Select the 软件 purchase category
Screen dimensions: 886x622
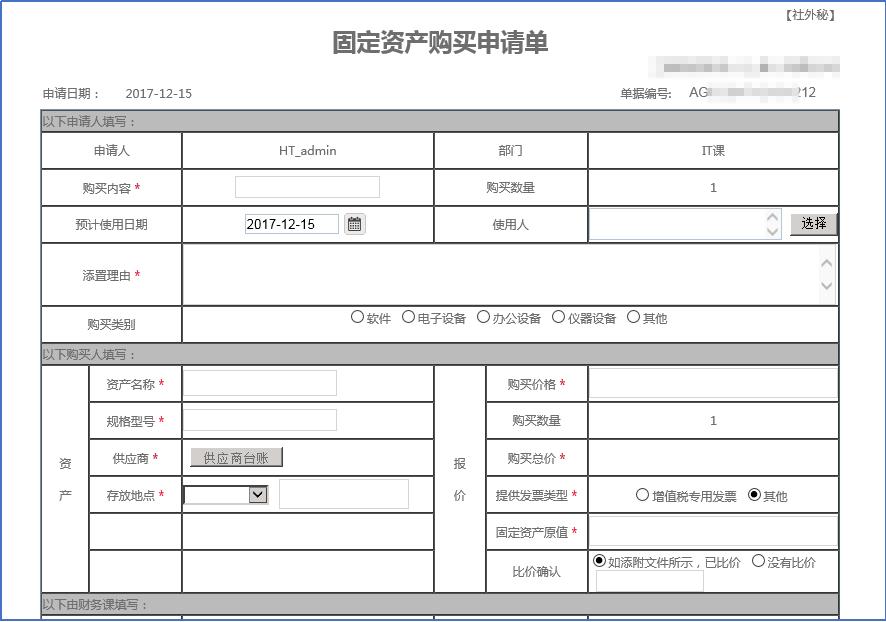point(357,317)
